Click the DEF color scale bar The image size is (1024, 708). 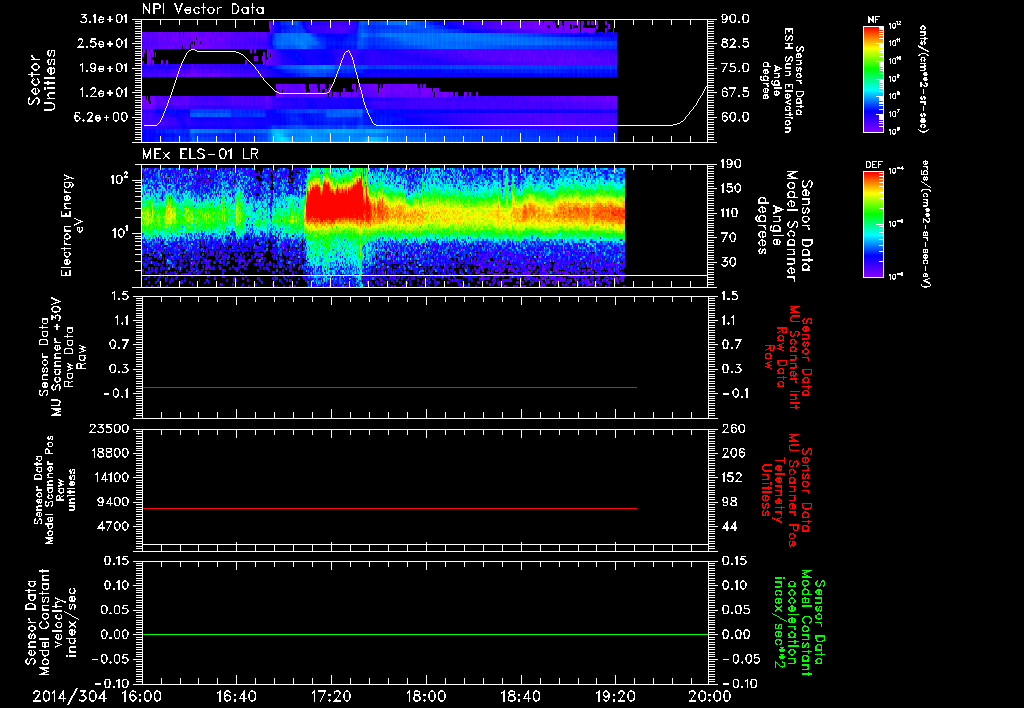pyautogui.click(x=873, y=224)
